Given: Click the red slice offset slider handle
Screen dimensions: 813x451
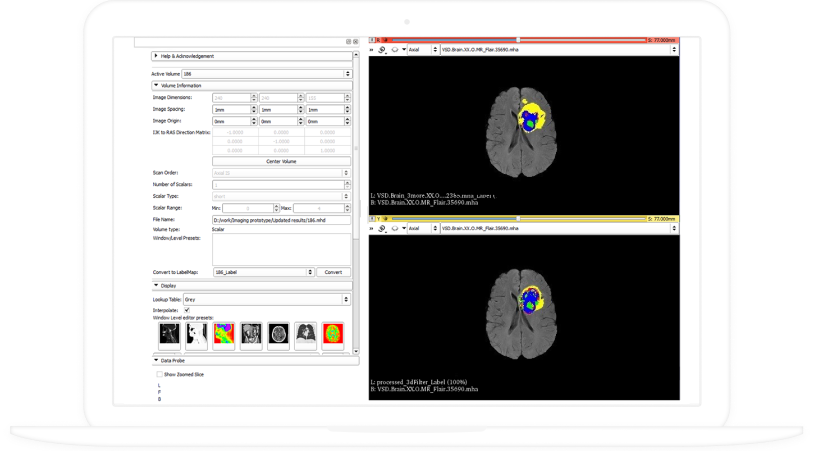Looking at the screenshot, I should 517,40.
